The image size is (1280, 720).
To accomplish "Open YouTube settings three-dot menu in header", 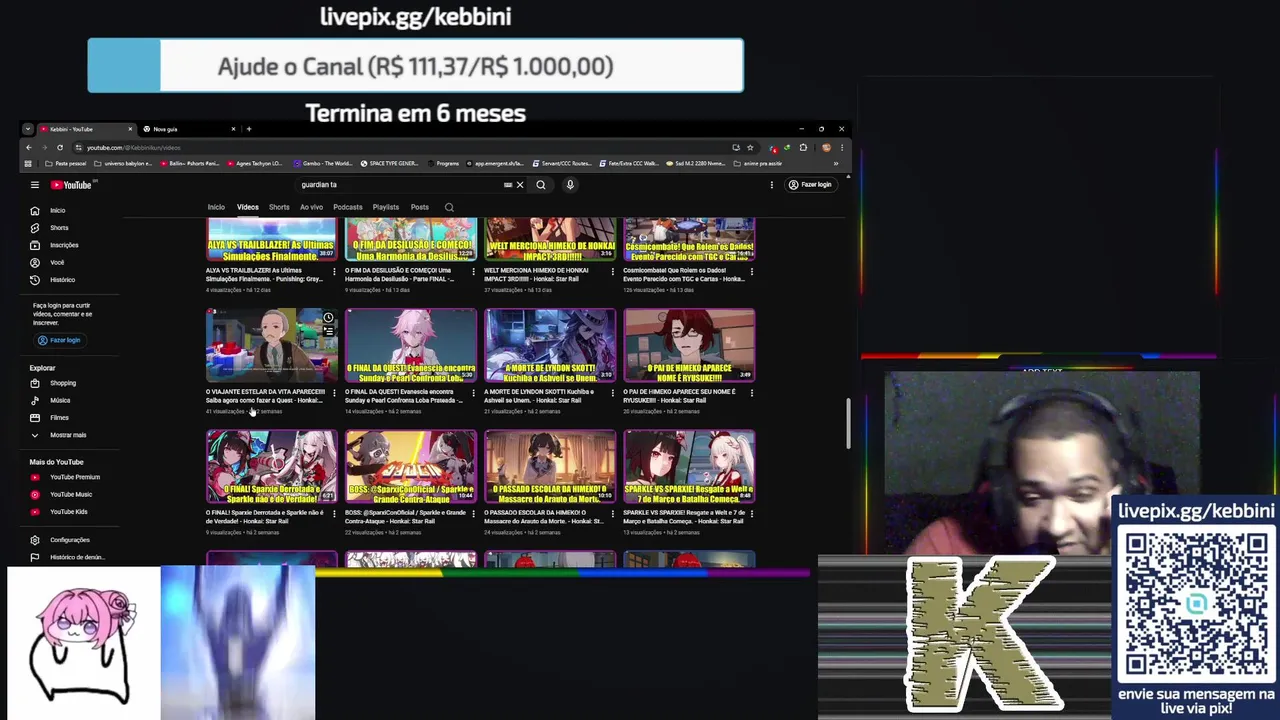I will pos(772,185).
